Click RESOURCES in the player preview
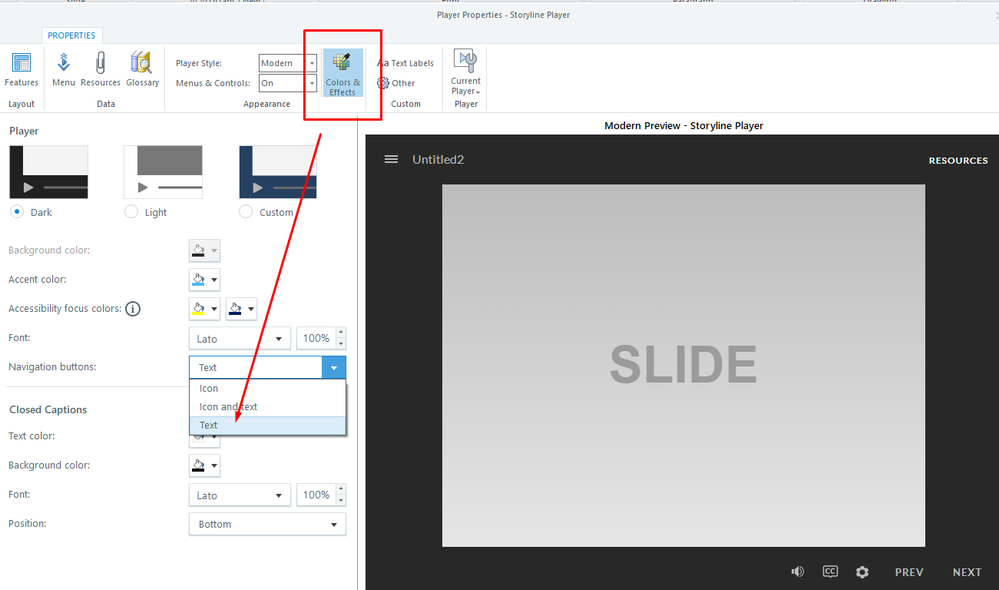Viewport: 999px width, 590px height. pyautogui.click(x=958, y=161)
